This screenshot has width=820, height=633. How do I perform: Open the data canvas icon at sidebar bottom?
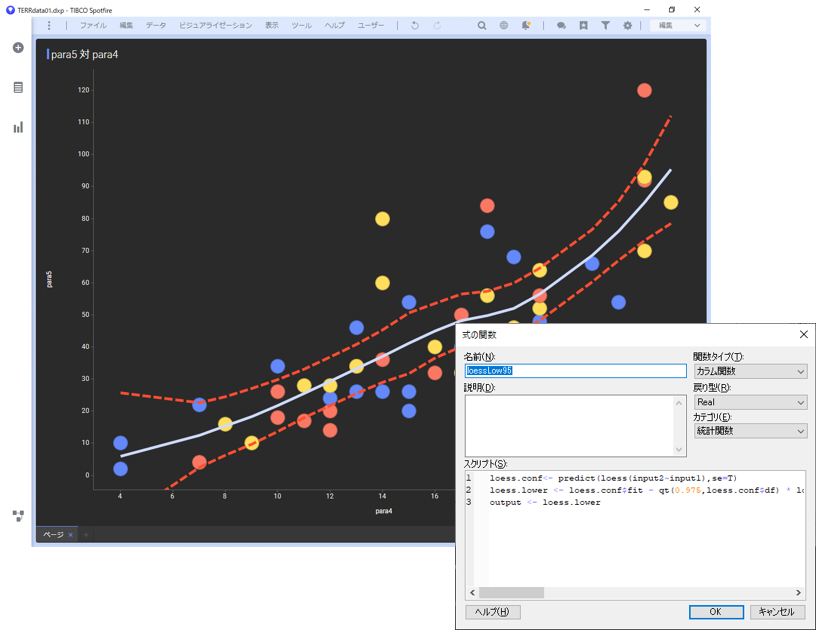pos(18,516)
